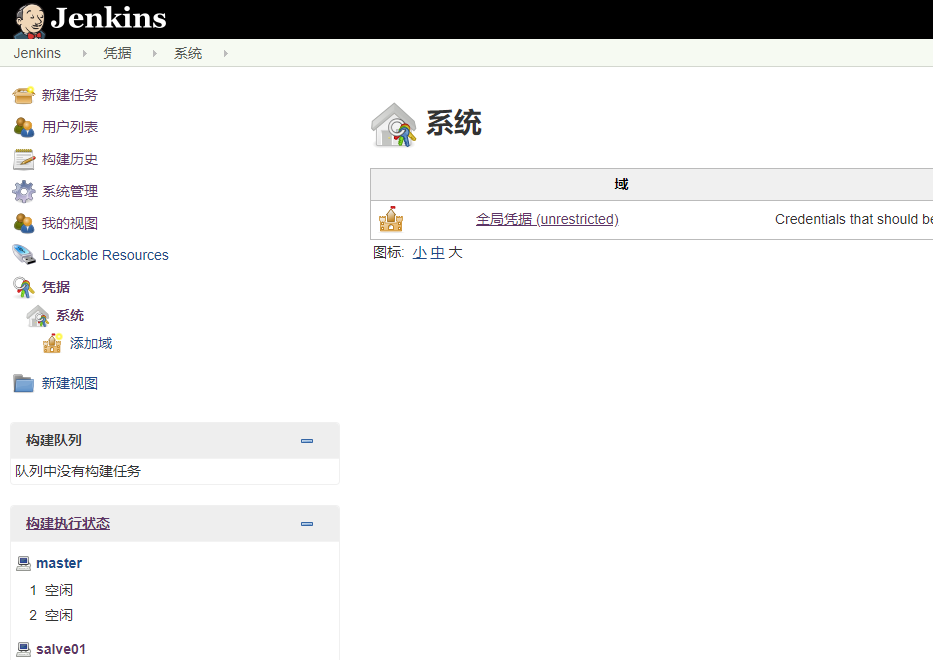This screenshot has height=660, width=933.
Task: Set icon size to 小
Action: pos(419,253)
